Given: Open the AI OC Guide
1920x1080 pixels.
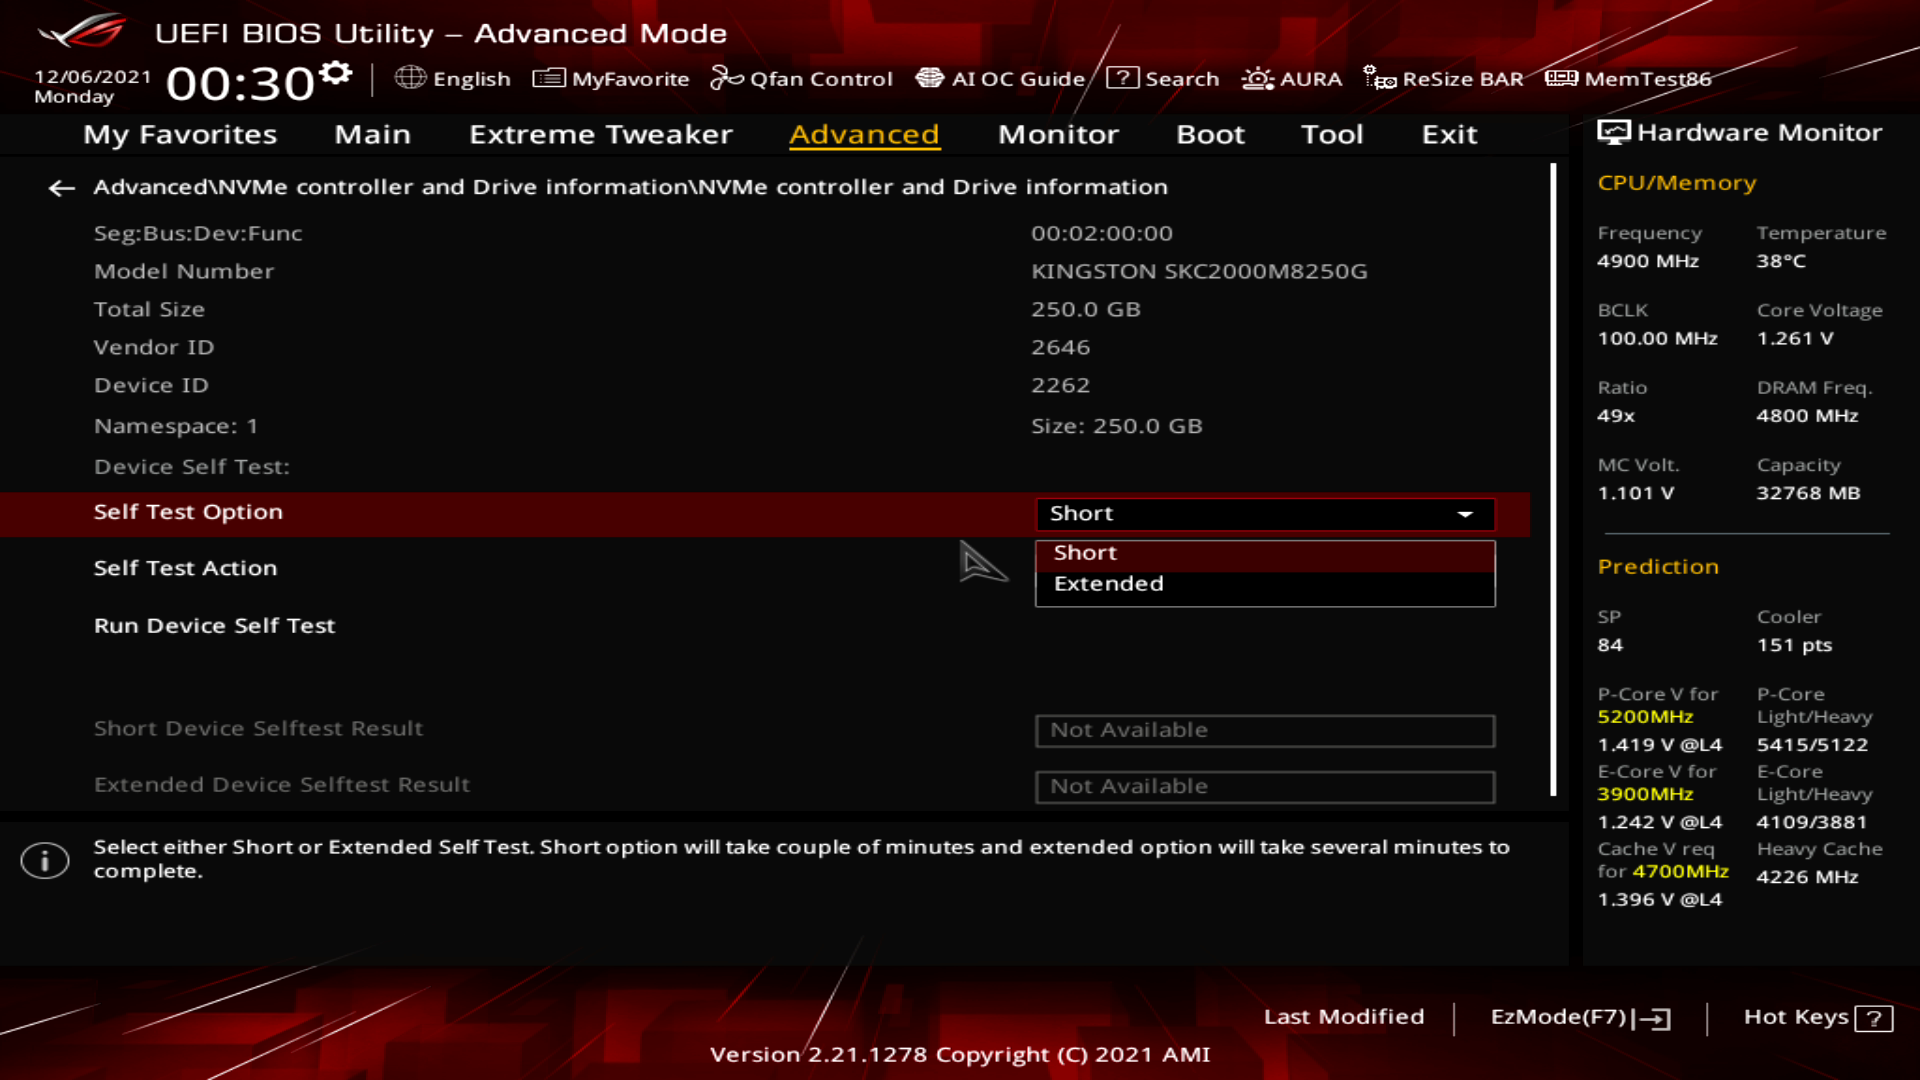Looking at the screenshot, I should click(1000, 78).
